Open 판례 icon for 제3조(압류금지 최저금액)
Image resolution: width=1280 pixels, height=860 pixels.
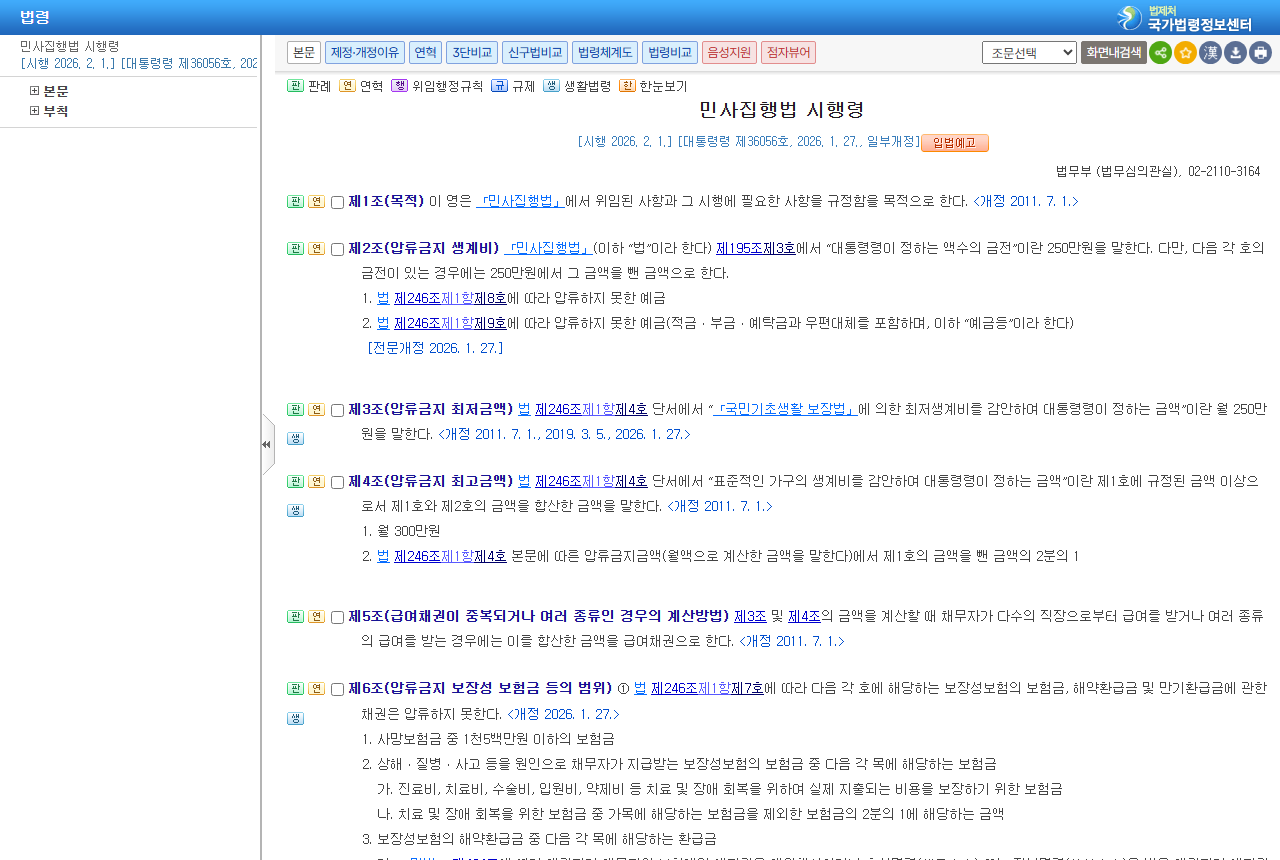point(295,409)
